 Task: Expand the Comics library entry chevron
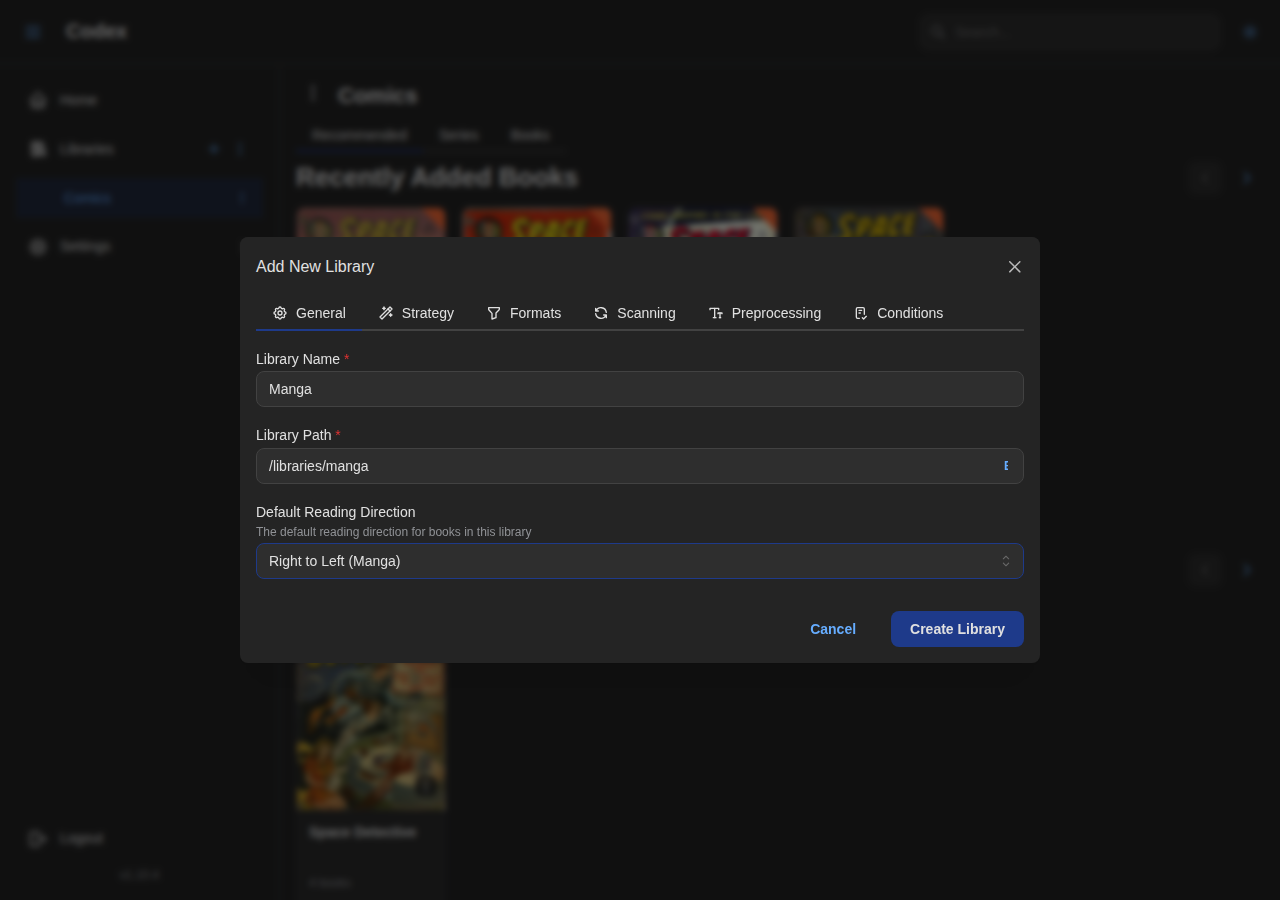tap(240, 197)
